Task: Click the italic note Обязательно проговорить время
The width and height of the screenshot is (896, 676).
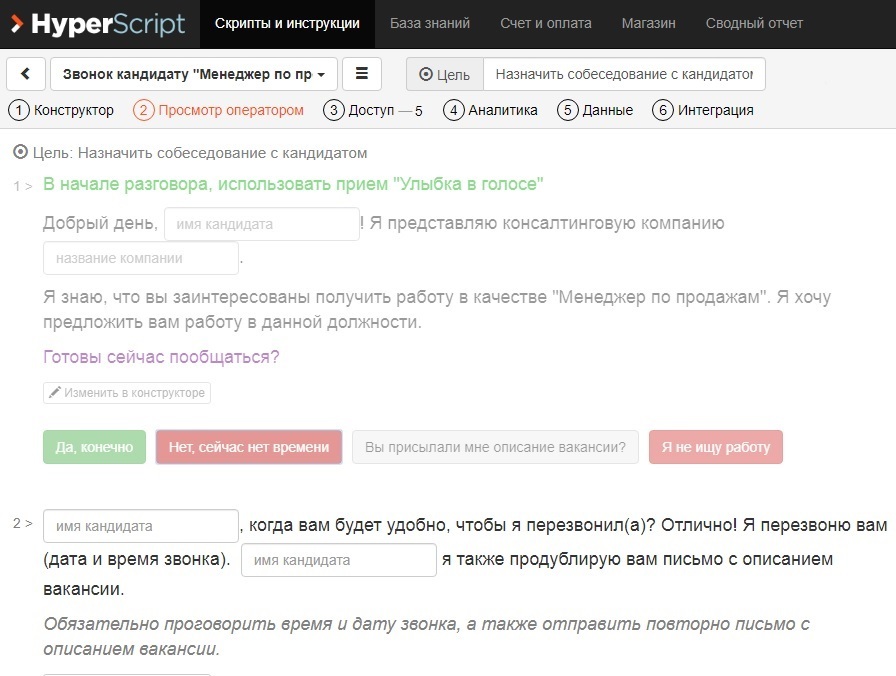Action: tap(426, 636)
